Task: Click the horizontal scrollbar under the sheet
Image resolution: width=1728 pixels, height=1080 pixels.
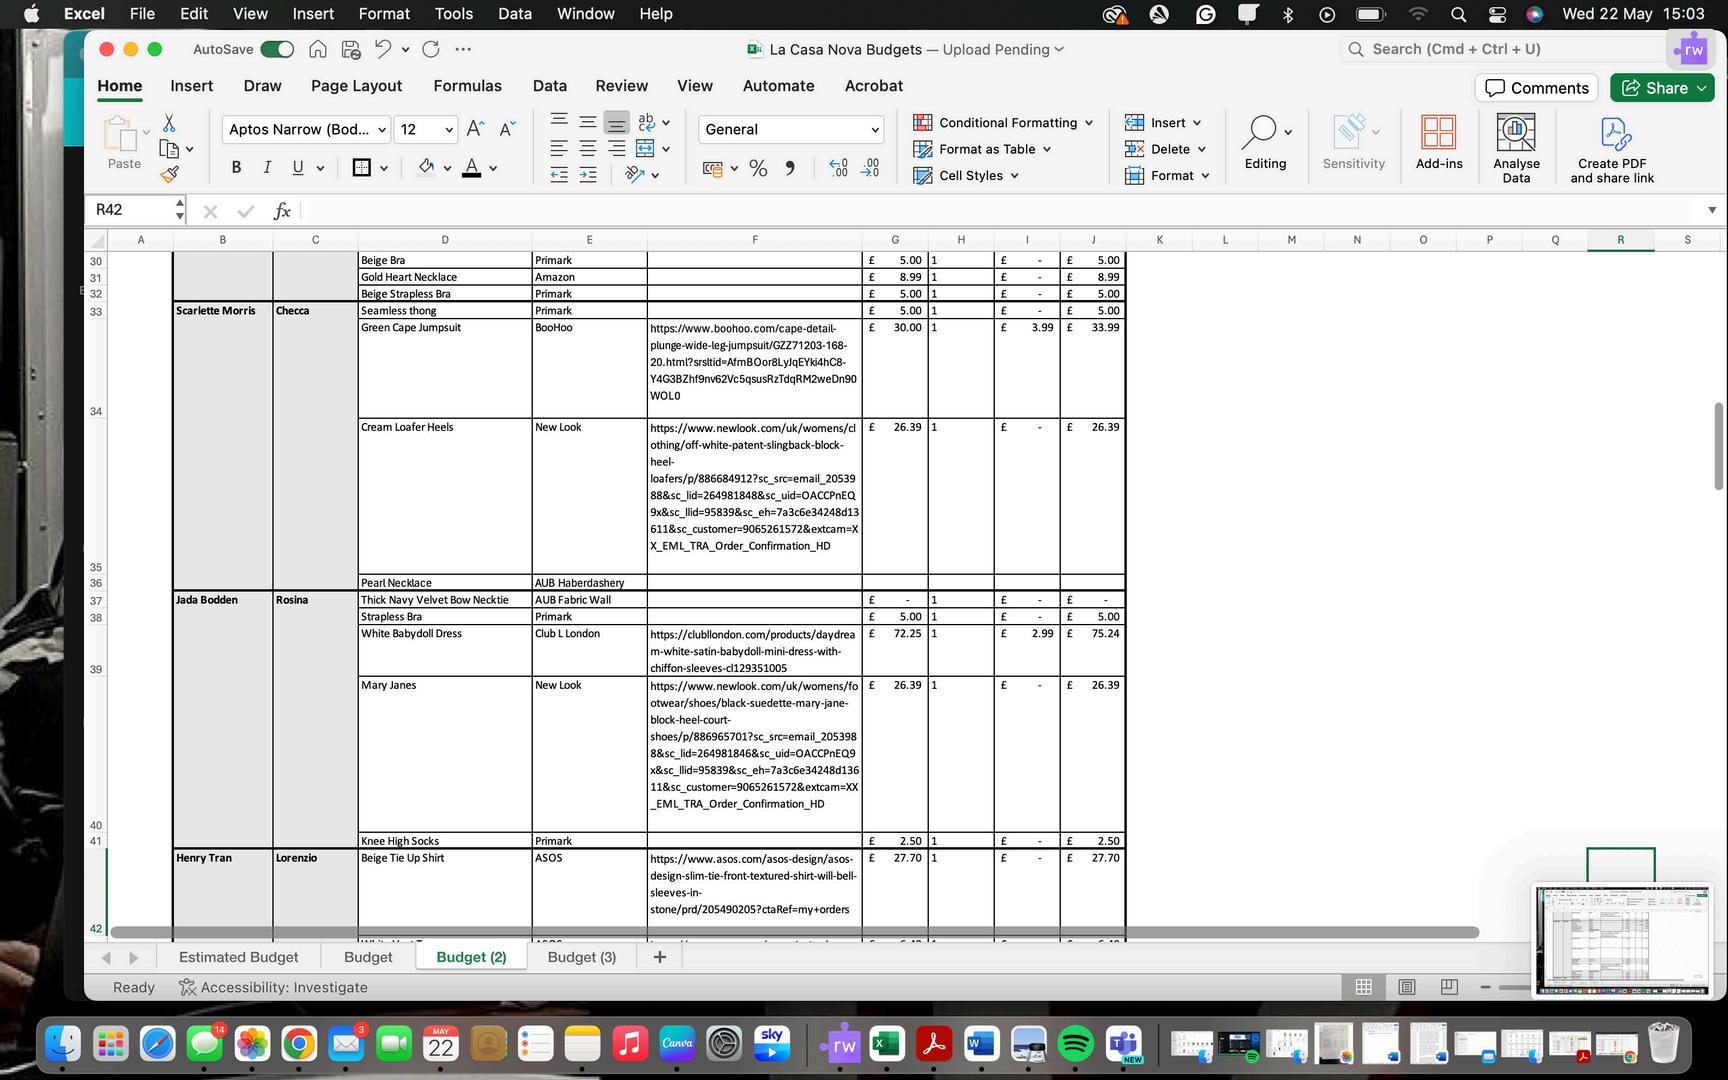Action: pyautogui.click(x=794, y=932)
